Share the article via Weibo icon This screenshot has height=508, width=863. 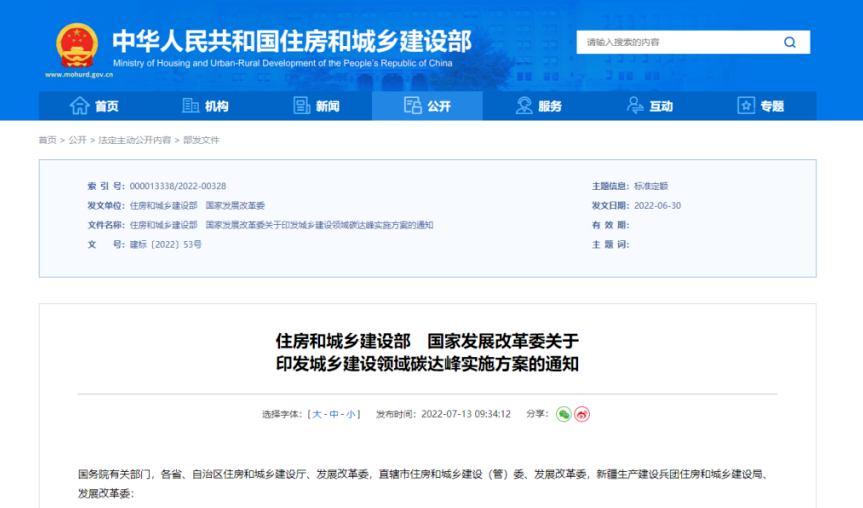[582, 414]
